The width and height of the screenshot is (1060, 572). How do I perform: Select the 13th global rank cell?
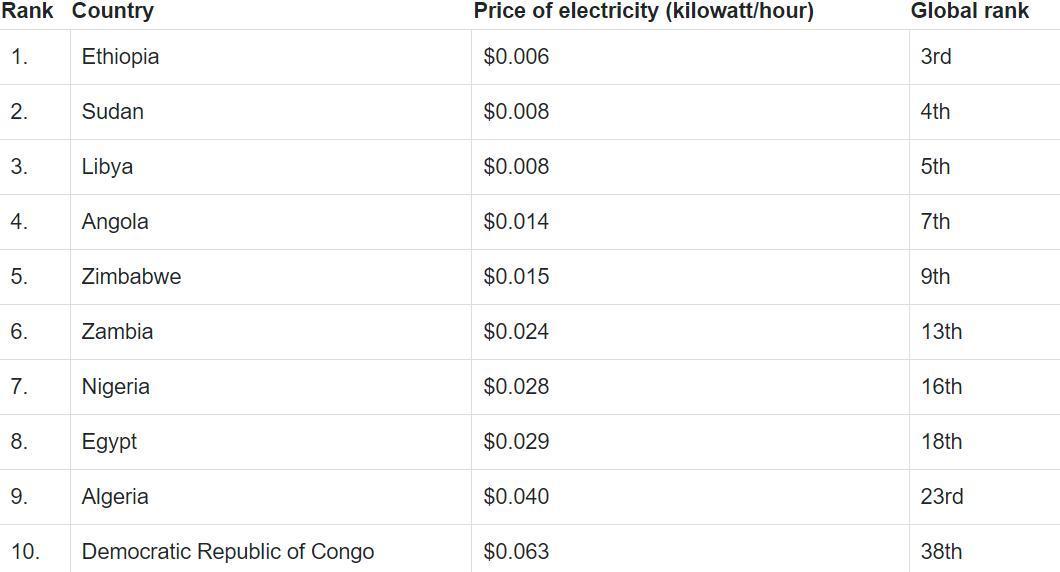click(941, 332)
